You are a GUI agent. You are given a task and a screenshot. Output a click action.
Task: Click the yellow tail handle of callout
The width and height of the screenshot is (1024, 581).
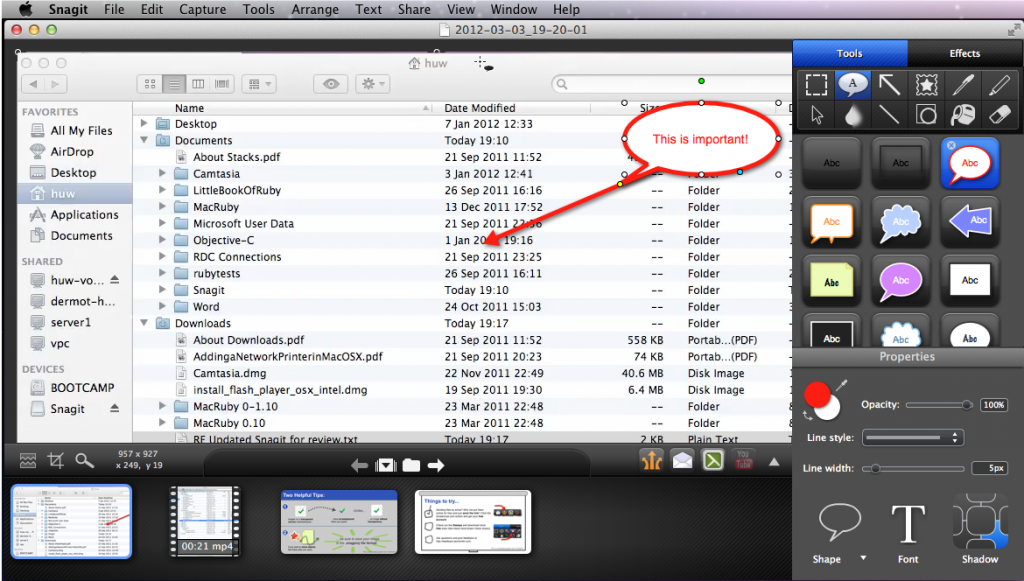click(620, 184)
